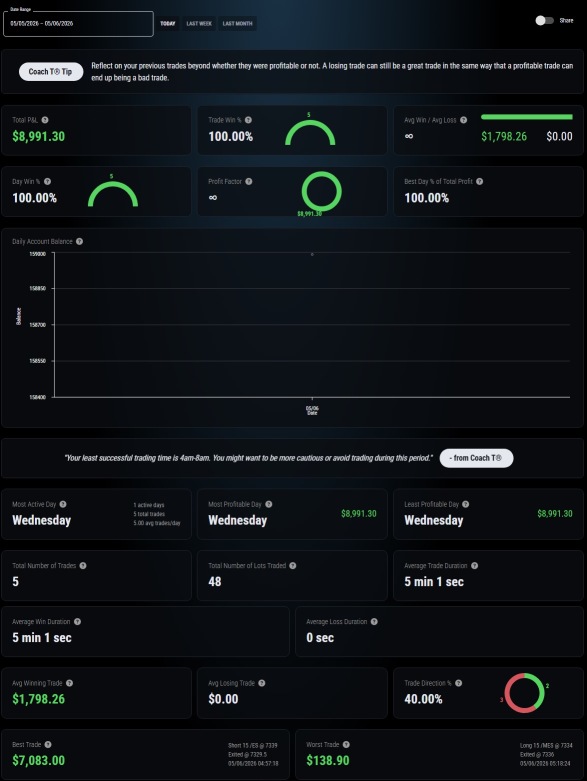Open the Date Range input field

tap(78, 23)
